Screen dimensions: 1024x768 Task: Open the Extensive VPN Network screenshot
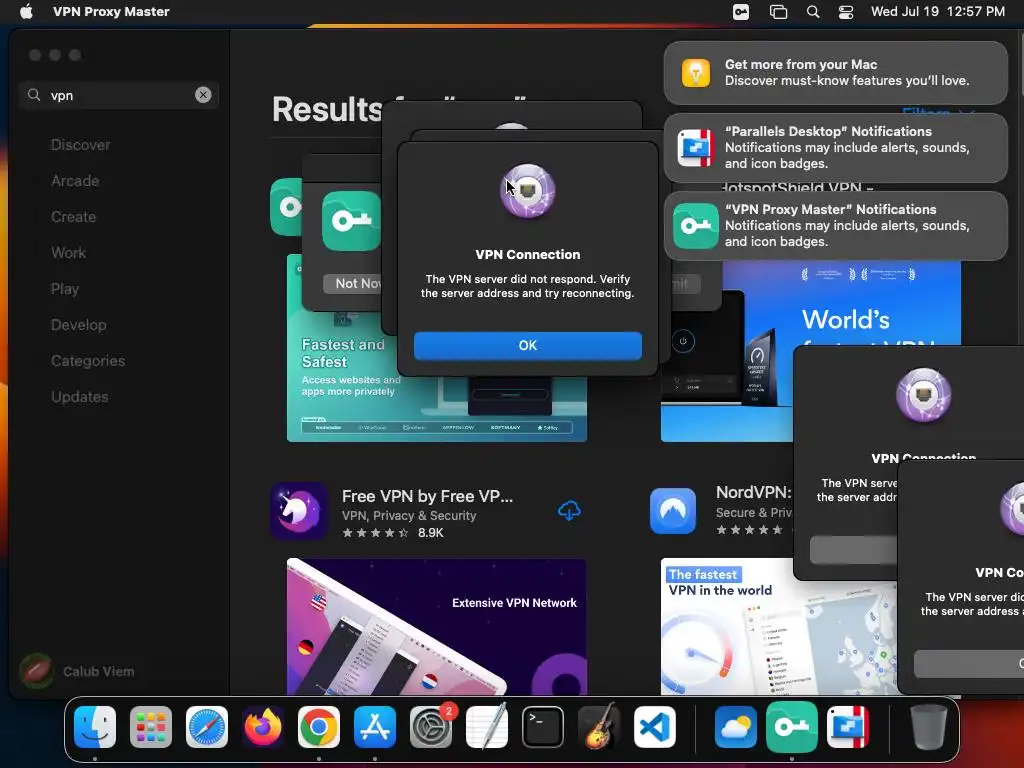436,626
